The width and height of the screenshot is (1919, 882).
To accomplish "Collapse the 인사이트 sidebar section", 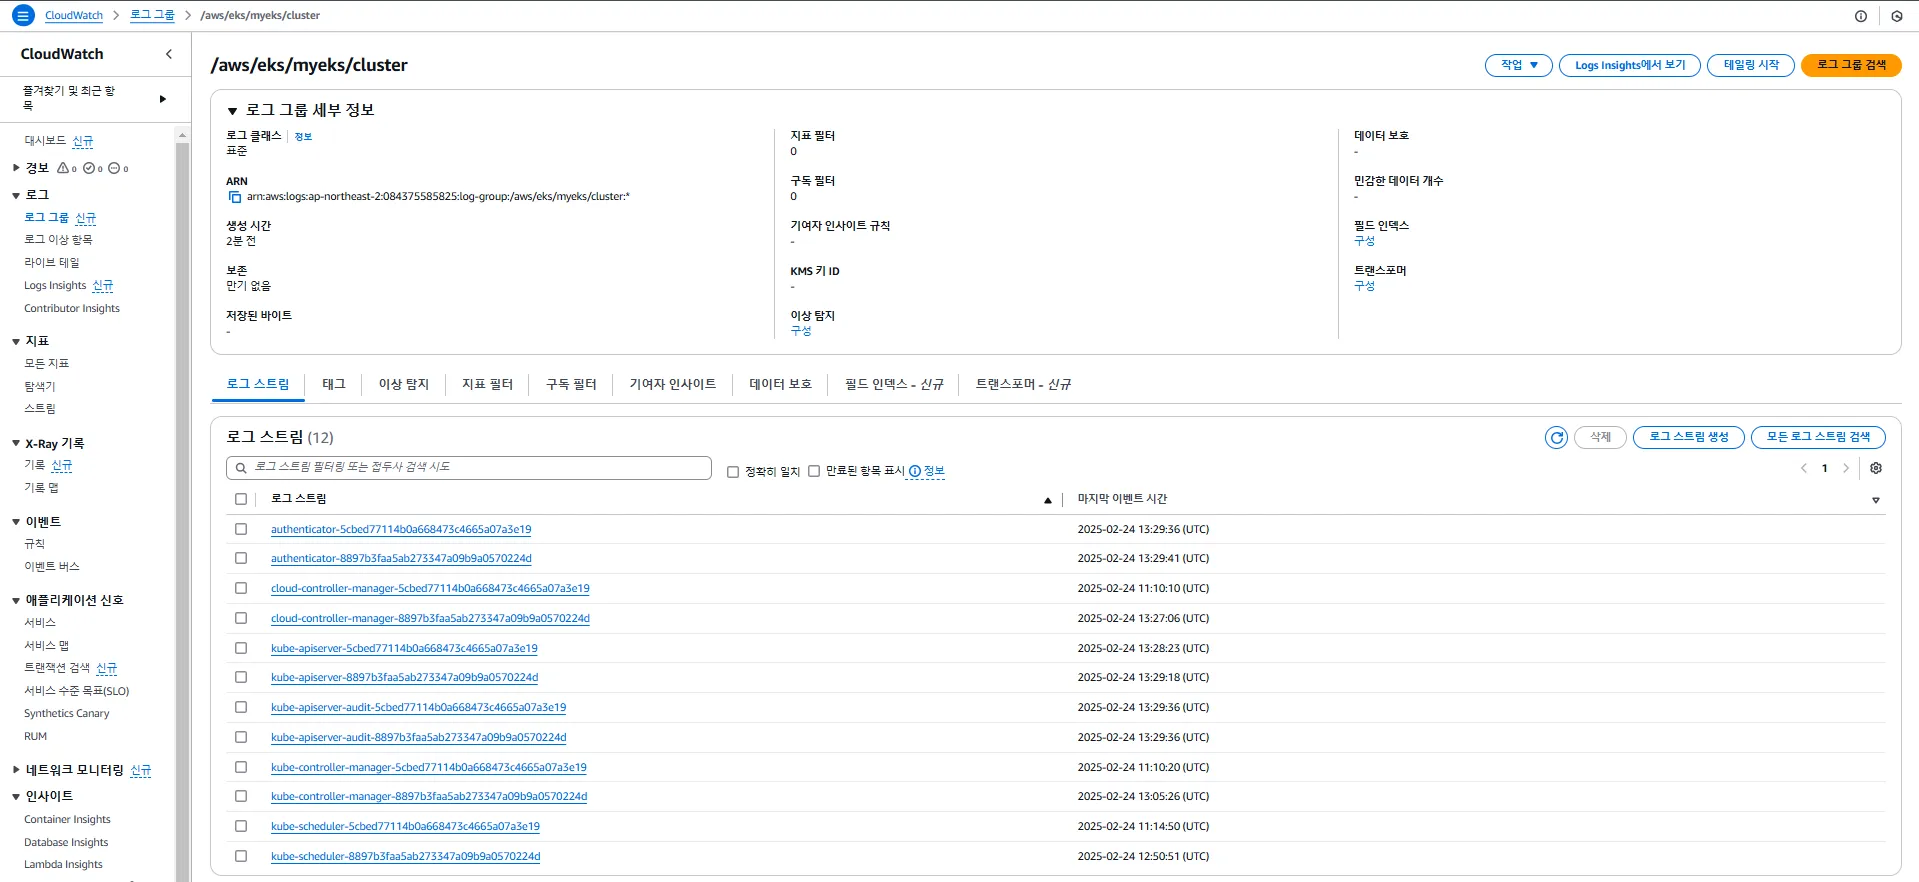I will (16, 797).
